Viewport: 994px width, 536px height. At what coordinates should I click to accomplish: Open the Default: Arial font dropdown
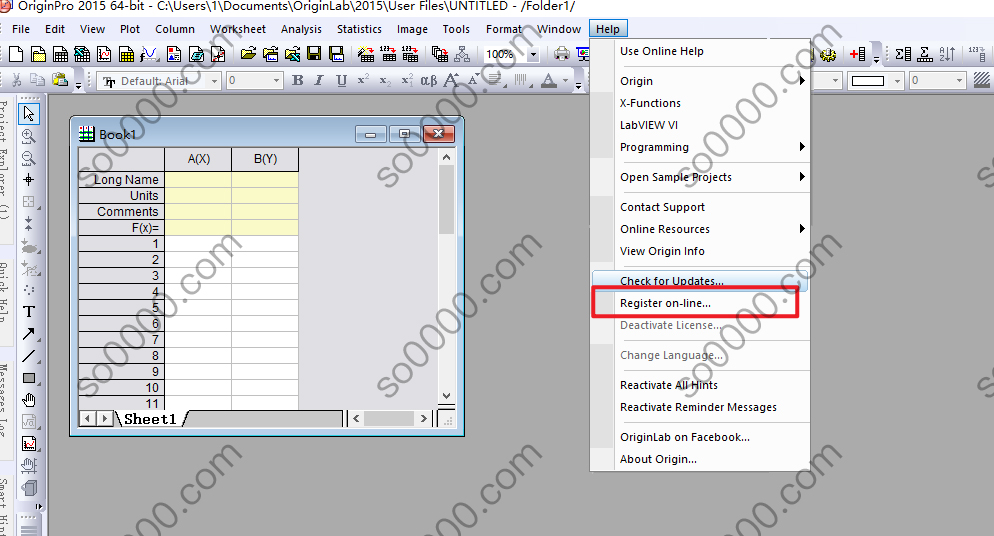(x=214, y=81)
